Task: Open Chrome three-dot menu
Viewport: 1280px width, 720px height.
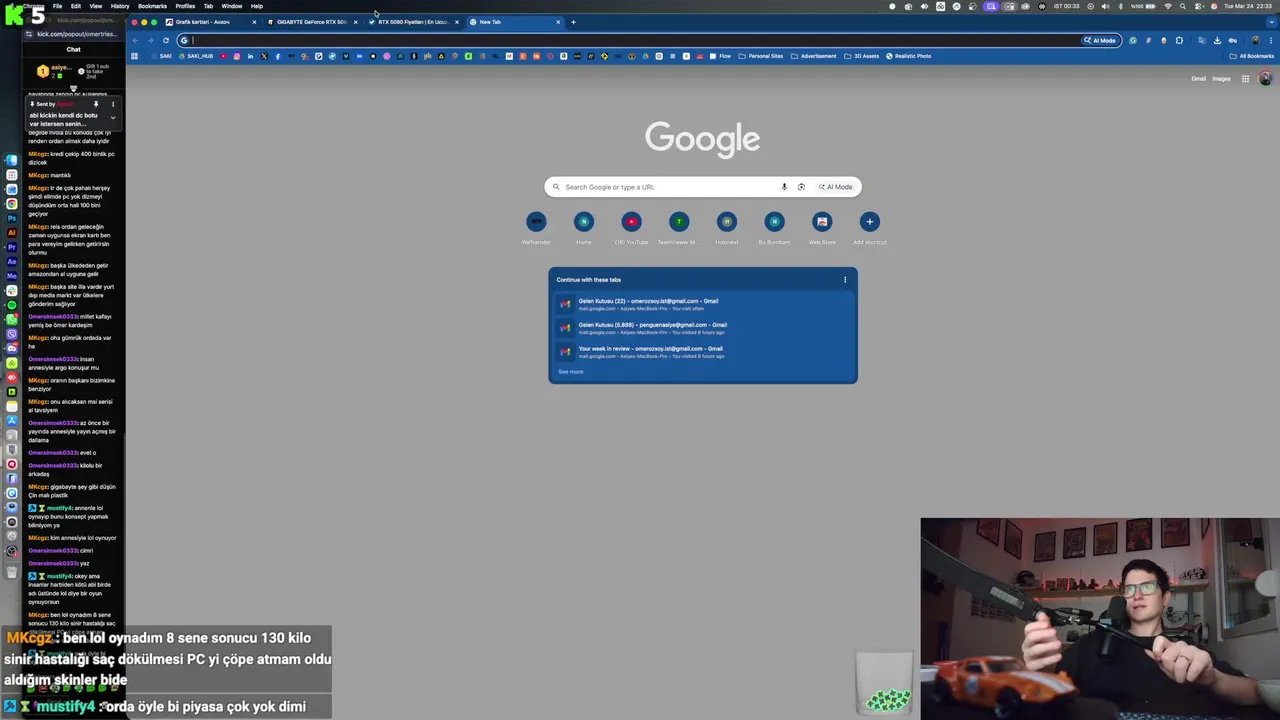Action: [x=1270, y=40]
